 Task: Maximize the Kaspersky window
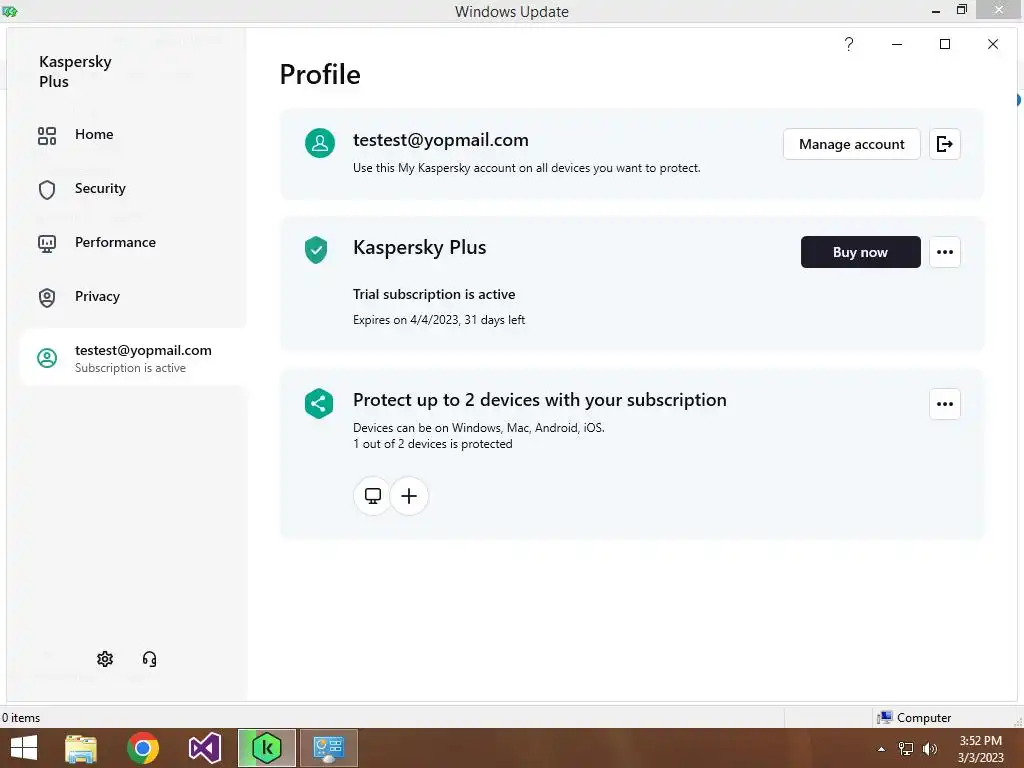[944, 44]
